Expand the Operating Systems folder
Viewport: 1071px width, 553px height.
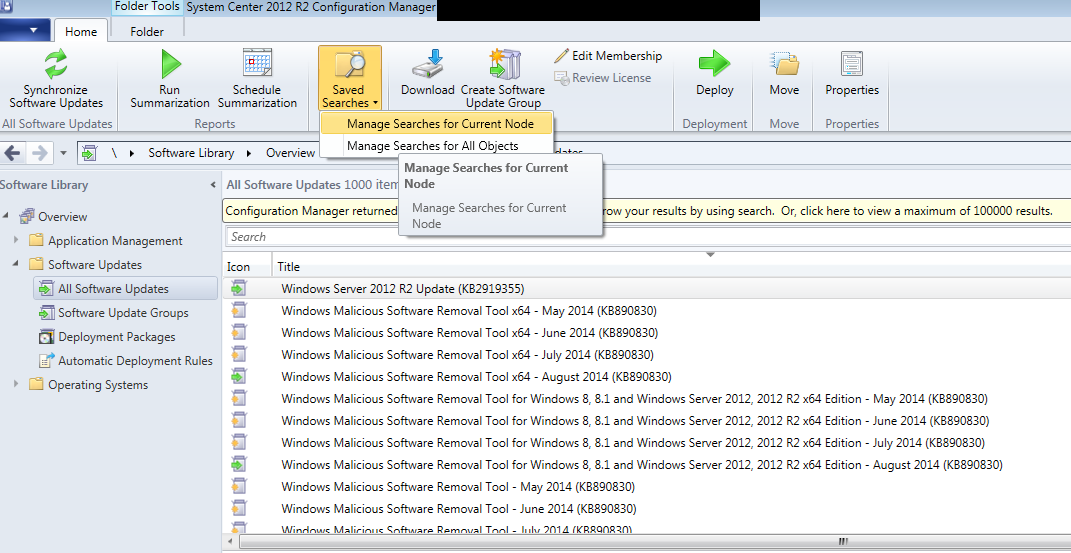[16, 384]
